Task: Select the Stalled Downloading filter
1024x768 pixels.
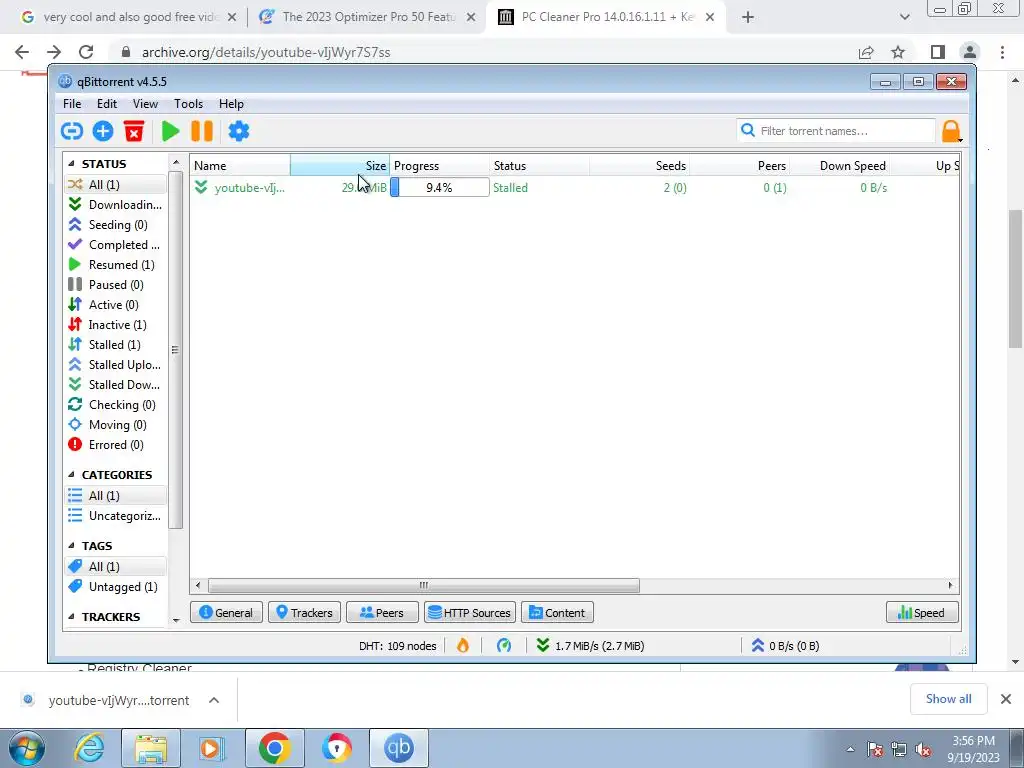Action: click(116, 385)
